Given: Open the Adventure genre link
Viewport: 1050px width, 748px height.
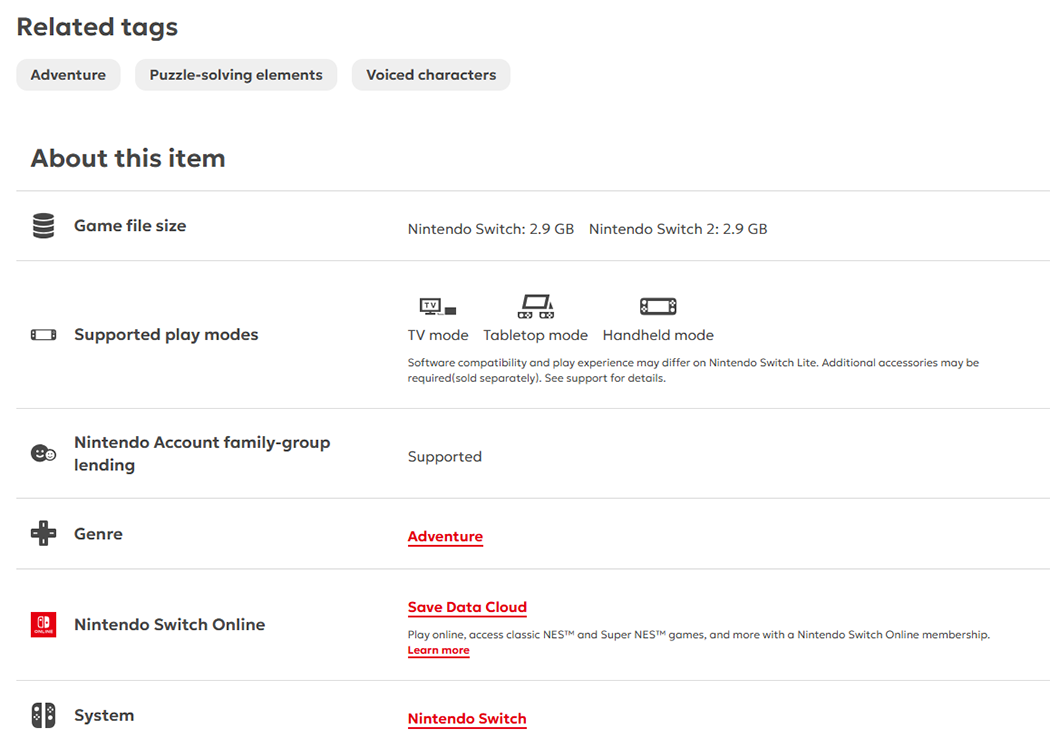Looking at the screenshot, I should pos(445,536).
